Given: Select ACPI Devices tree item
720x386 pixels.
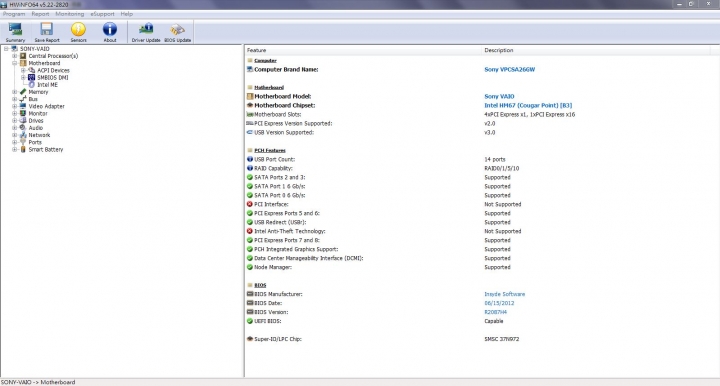Looking at the screenshot, I should click(53, 70).
